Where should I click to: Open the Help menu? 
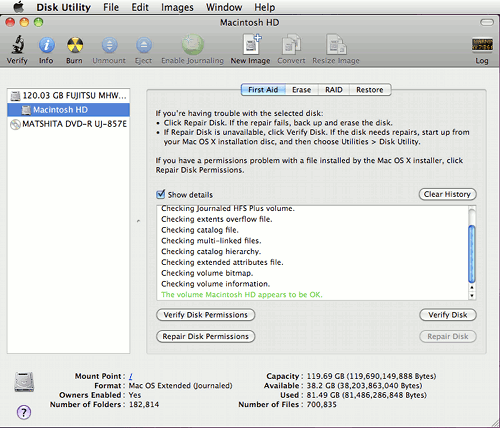click(265, 7)
